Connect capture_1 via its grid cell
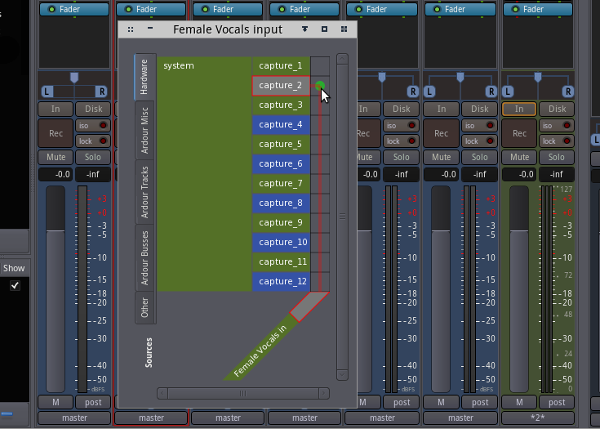This screenshot has height=429, width=600. coord(320,66)
